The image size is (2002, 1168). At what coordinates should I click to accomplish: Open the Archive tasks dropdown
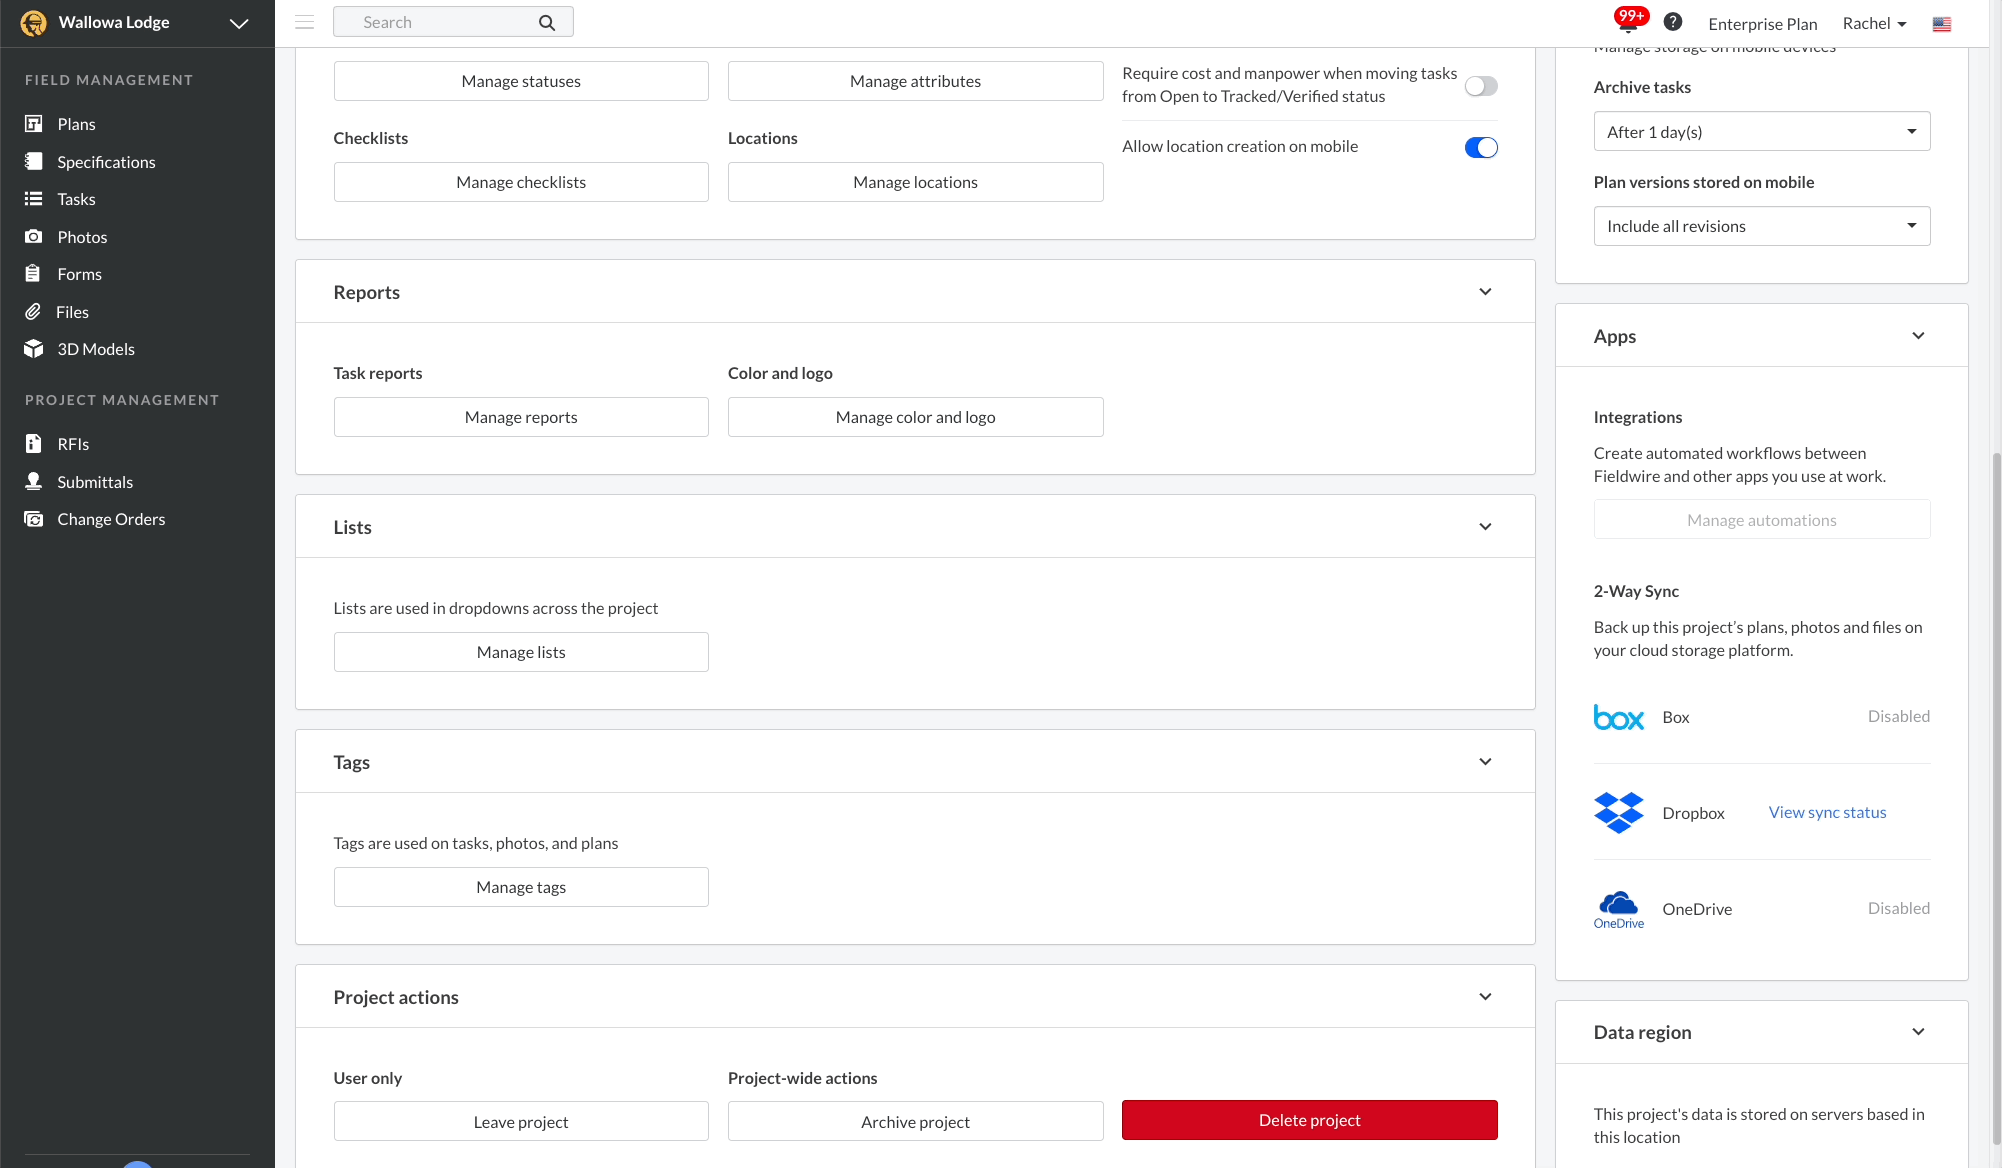click(1761, 131)
